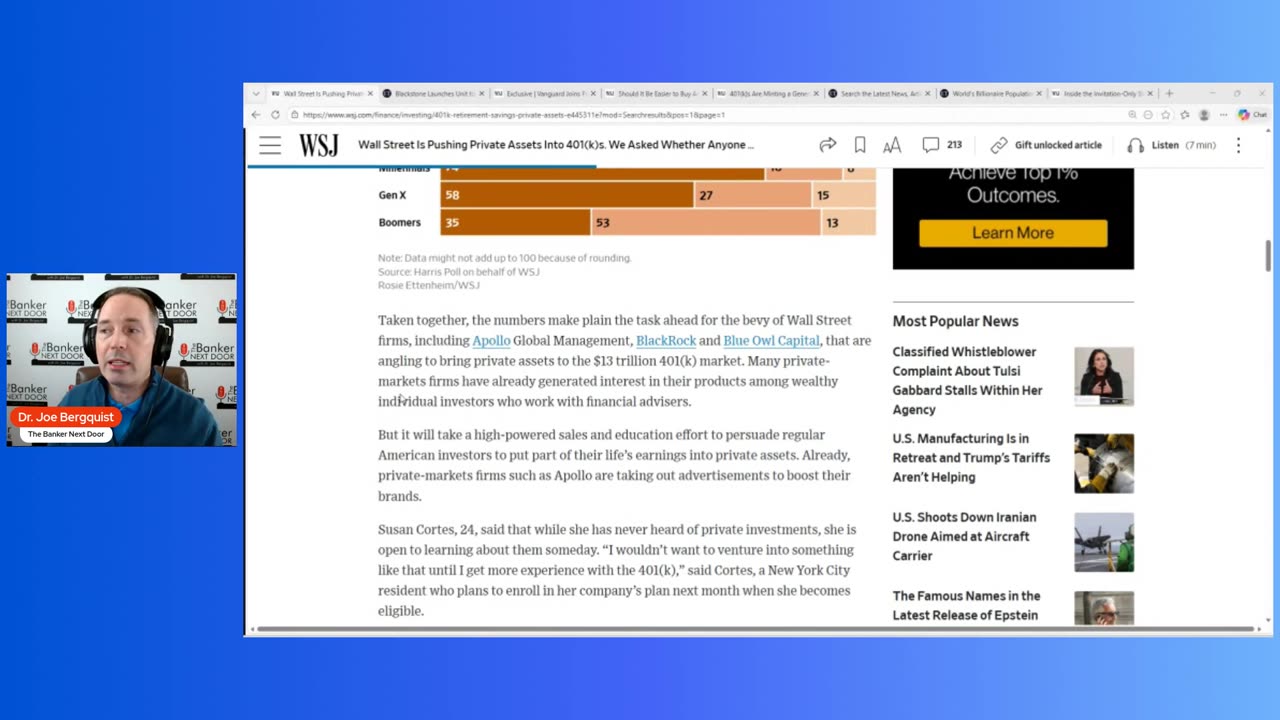This screenshot has height=720, width=1280.
Task: Click the Gen X bar showing 58
Action: click(x=567, y=195)
